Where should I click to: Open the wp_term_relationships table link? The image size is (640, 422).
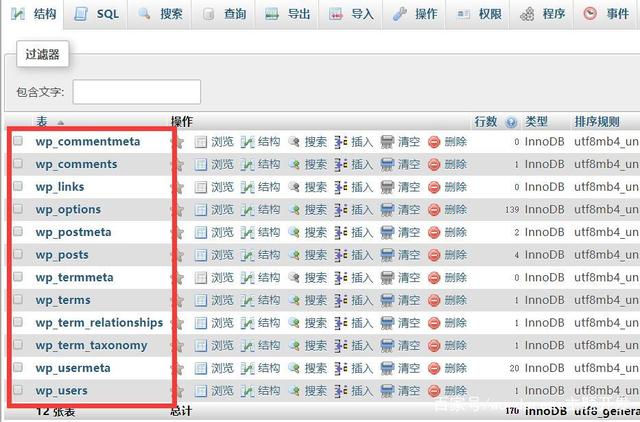tap(99, 323)
